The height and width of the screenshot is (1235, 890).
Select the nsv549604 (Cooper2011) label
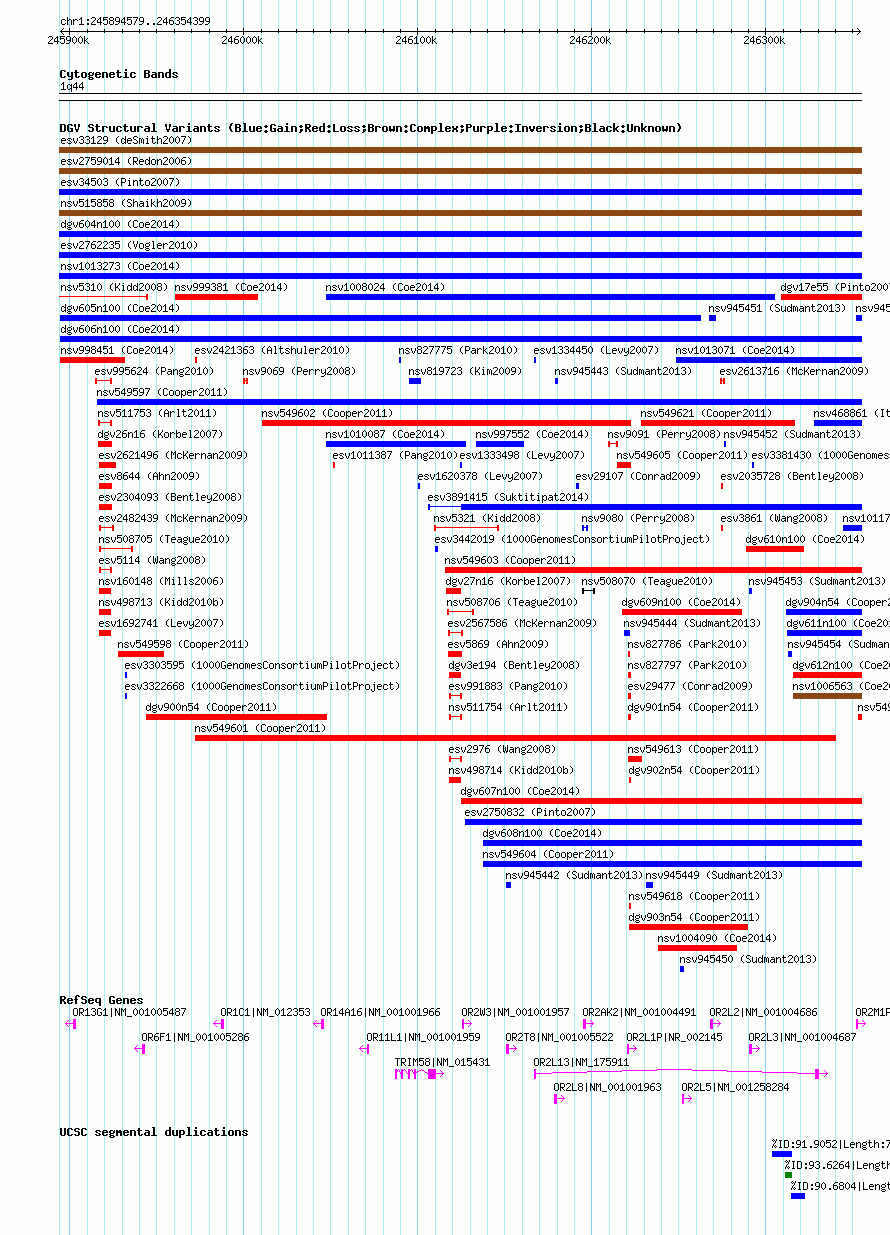pos(548,854)
